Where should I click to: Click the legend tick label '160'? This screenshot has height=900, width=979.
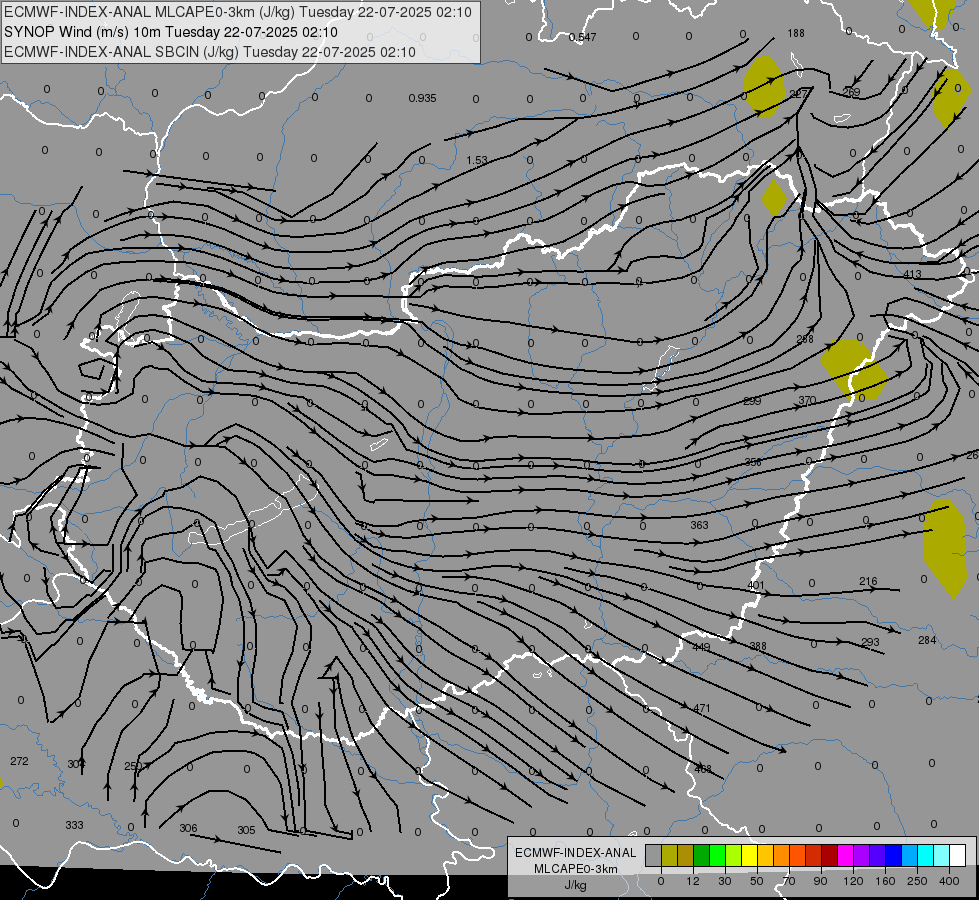tap(885, 881)
